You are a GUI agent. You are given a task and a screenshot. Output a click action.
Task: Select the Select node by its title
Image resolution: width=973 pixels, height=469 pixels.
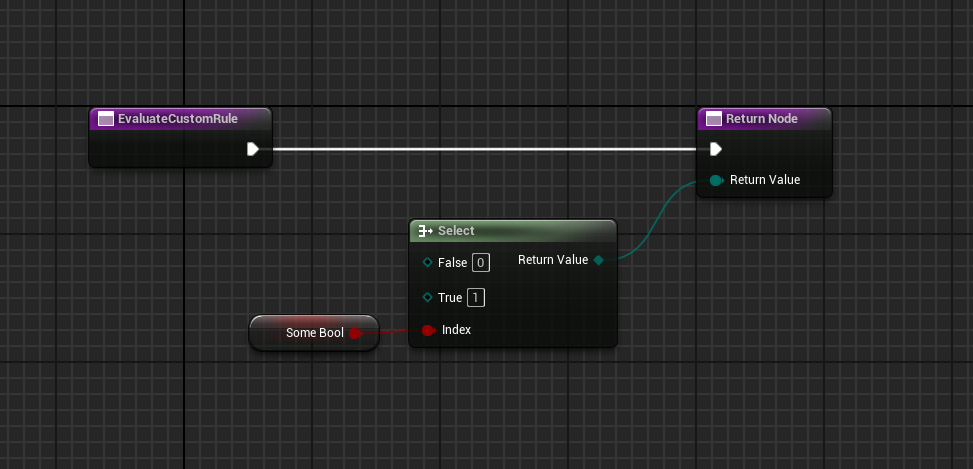click(x=456, y=231)
